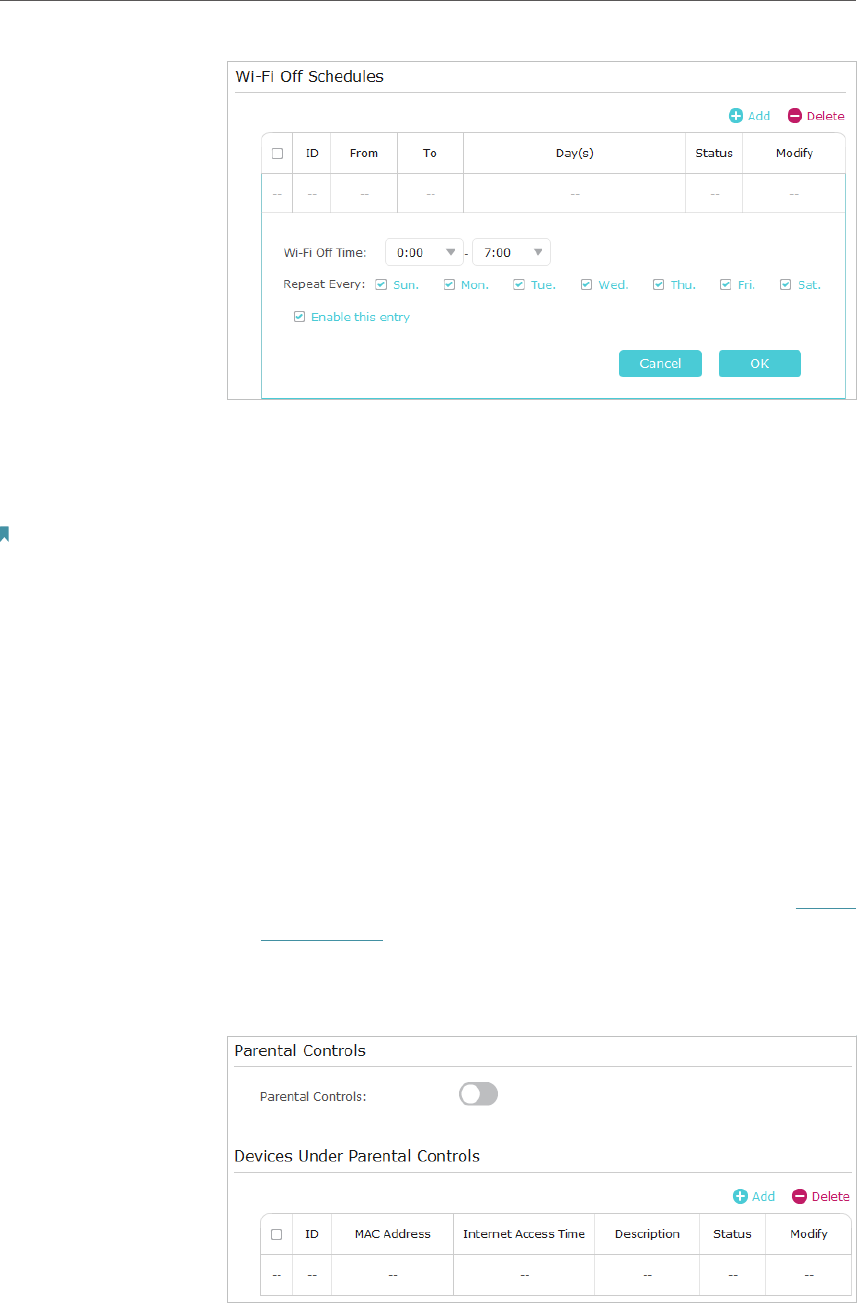This screenshot has height=1303, width=857.
Task: Uncheck the Thu. repeat checkbox
Action: (x=659, y=285)
